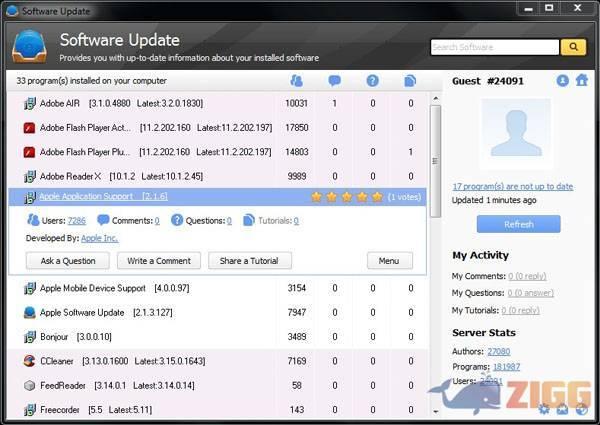Click the Adobe Reader X icon
Viewport: 600px width, 425px height.
click(29, 176)
